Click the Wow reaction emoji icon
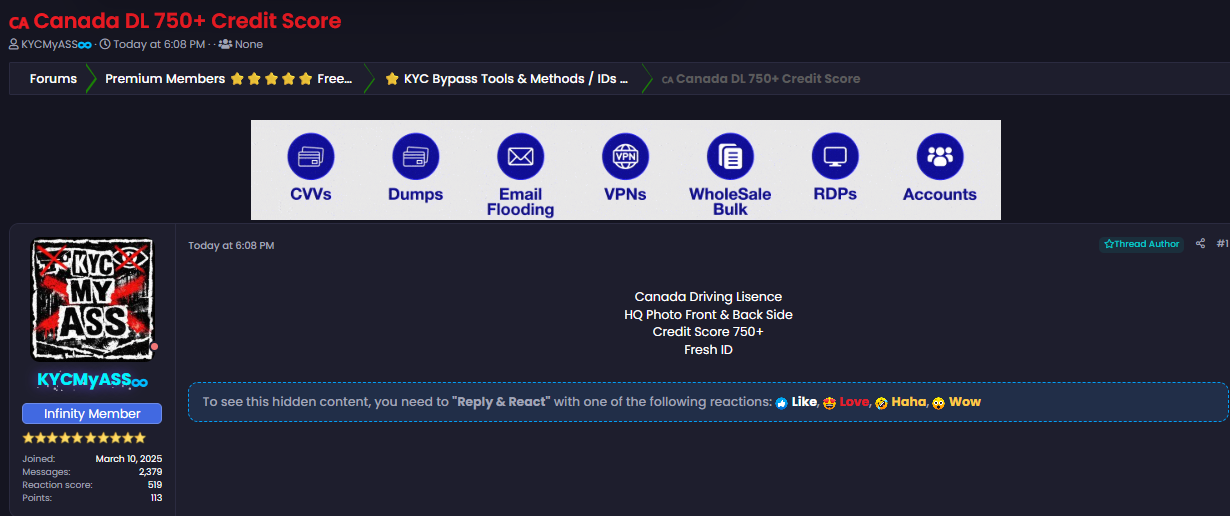Image resolution: width=1230 pixels, height=516 pixels. (x=938, y=402)
